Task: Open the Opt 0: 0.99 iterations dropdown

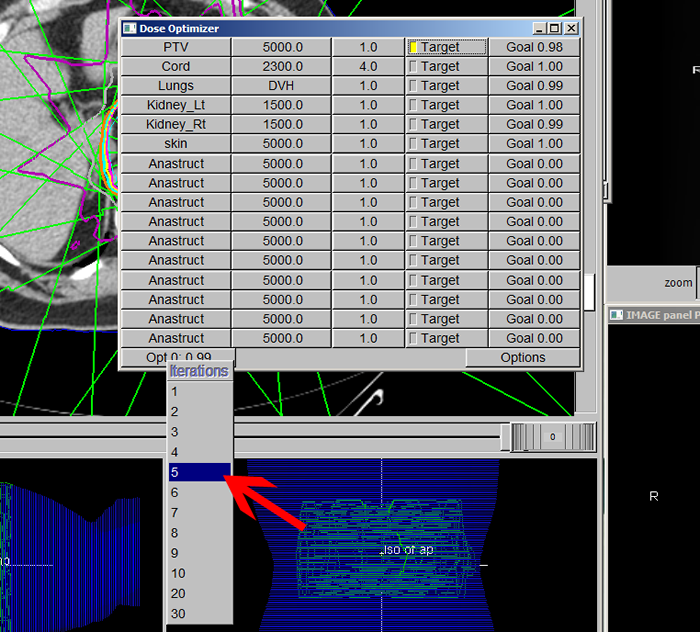Action: coord(177,357)
